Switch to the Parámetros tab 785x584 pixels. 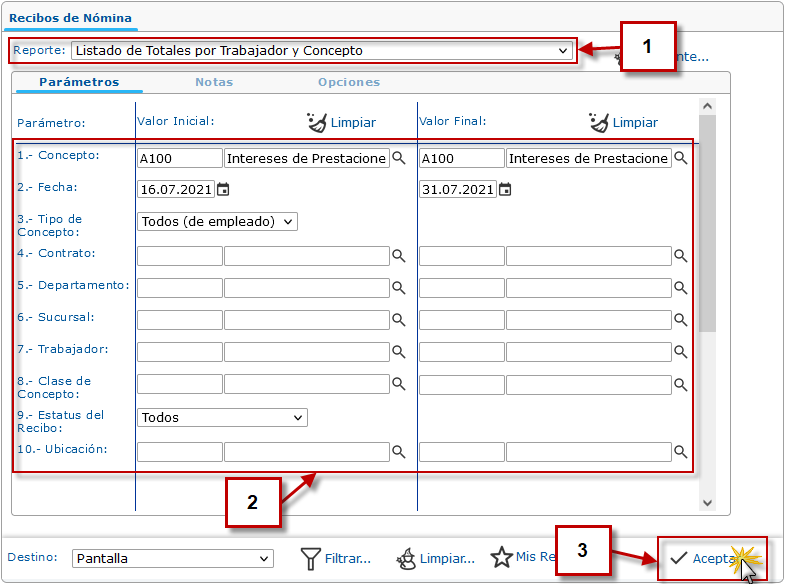tap(79, 82)
